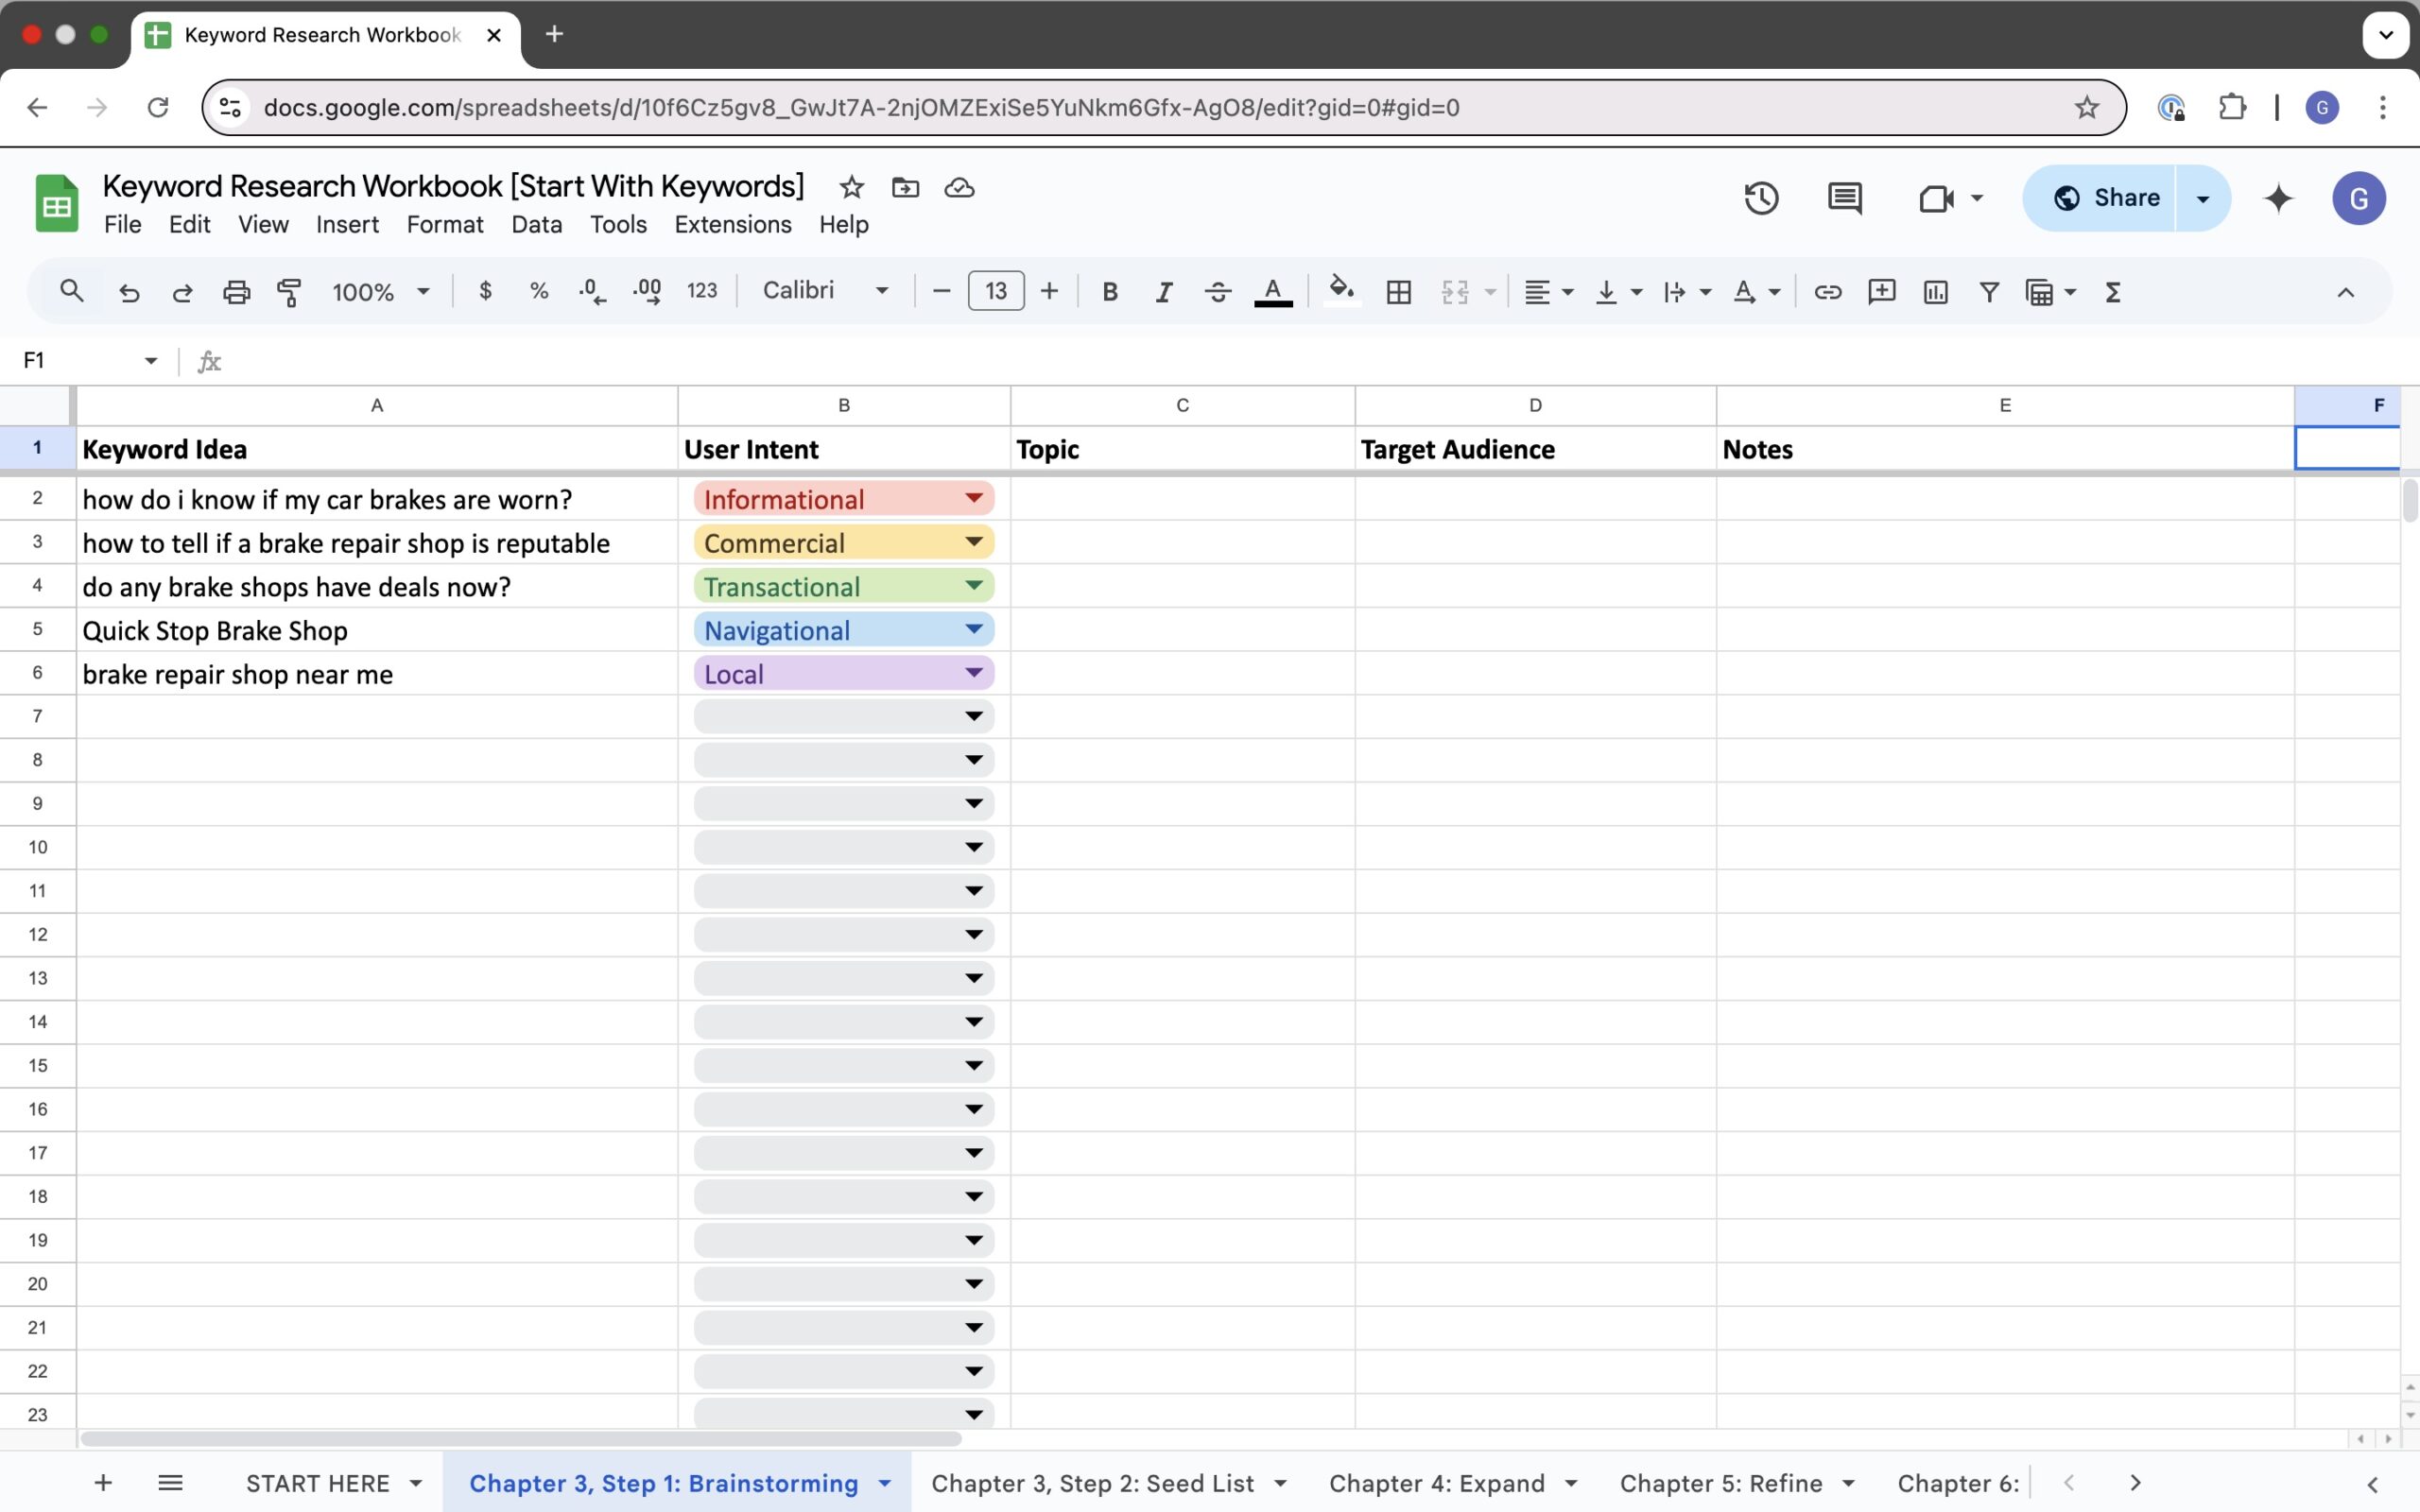Screen dimensions: 2420x1512
Task: Decrease font size with minus button
Action: (940, 291)
